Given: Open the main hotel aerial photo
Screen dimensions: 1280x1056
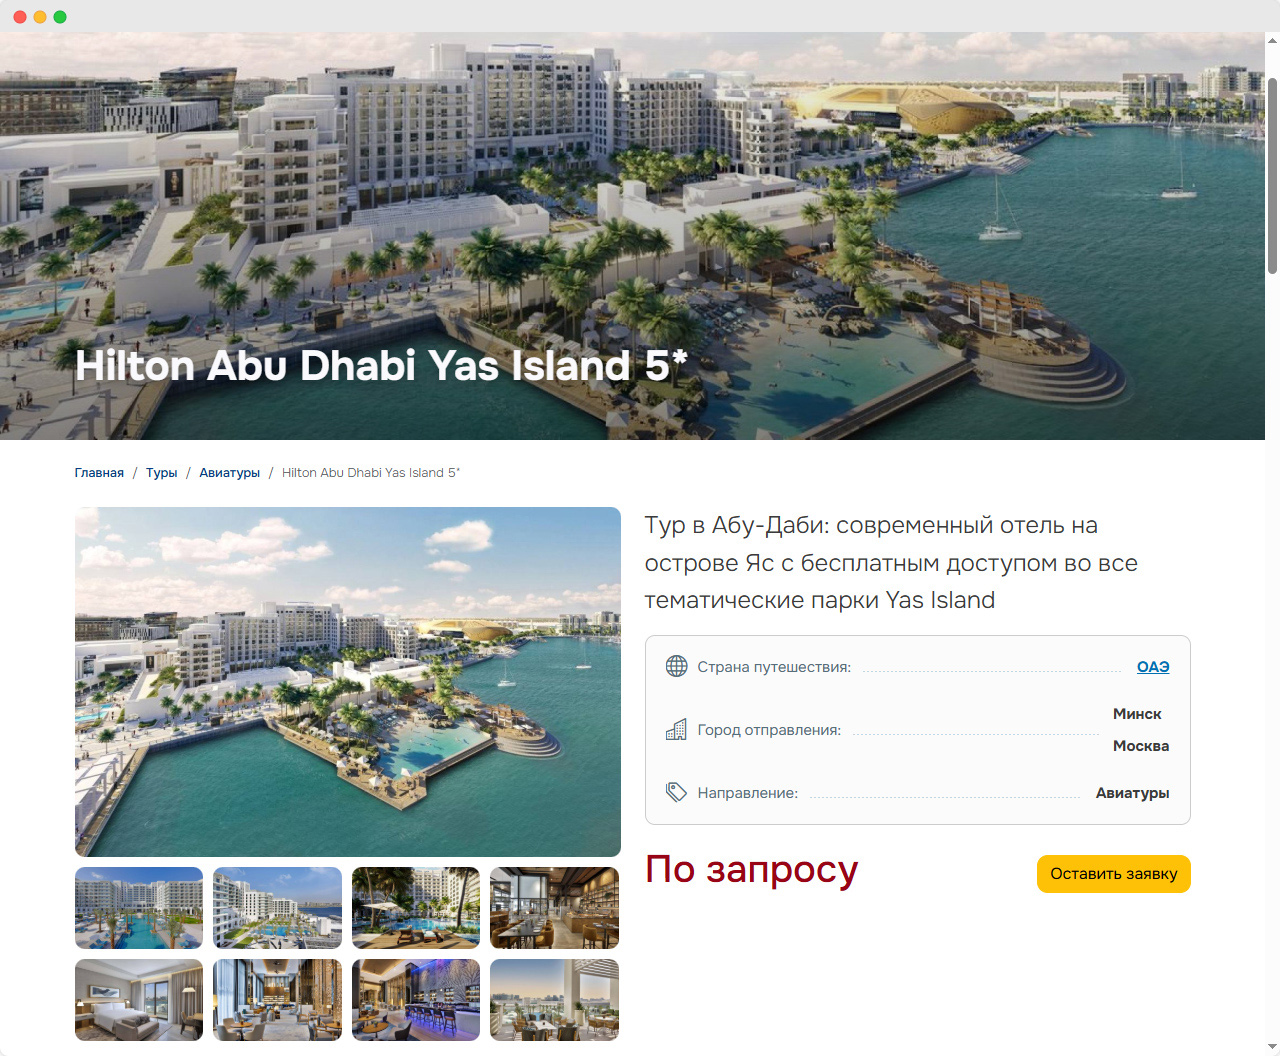Looking at the screenshot, I should click(x=348, y=682).
